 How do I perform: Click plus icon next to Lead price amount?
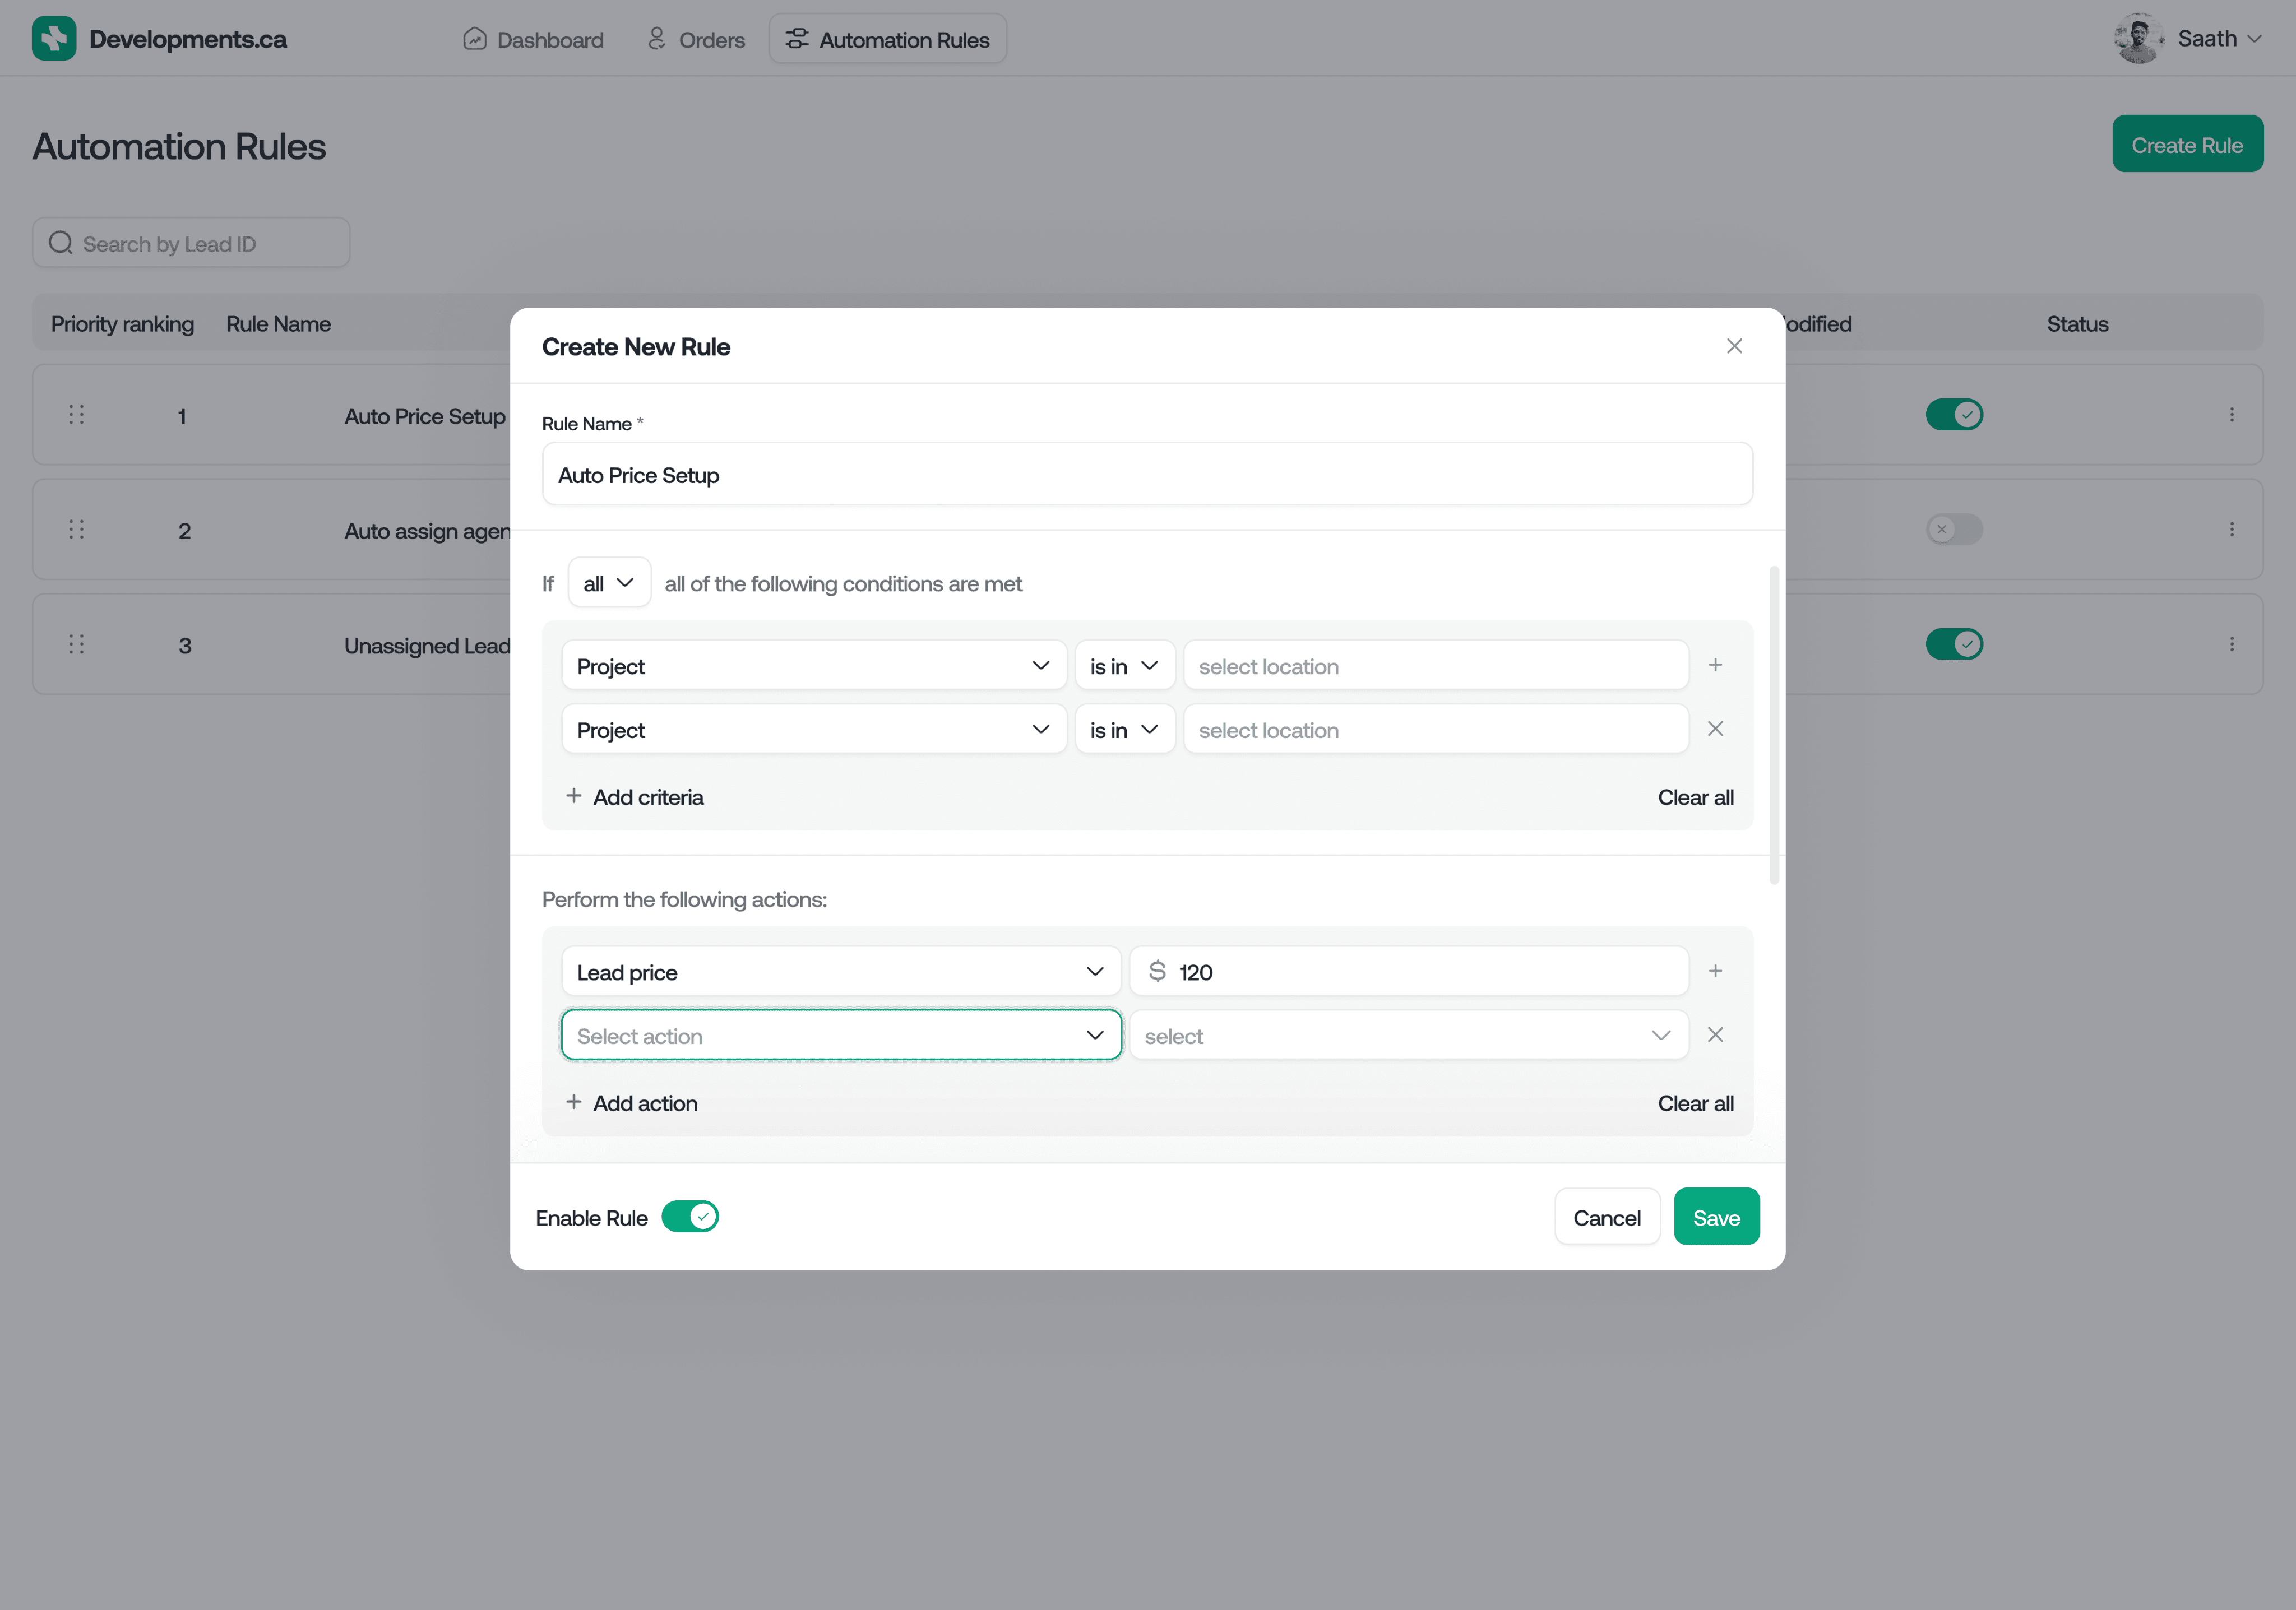(1715, 971)
